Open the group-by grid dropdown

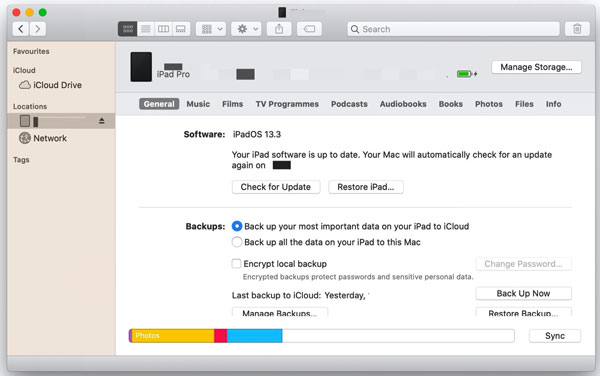tap(211, 29)
